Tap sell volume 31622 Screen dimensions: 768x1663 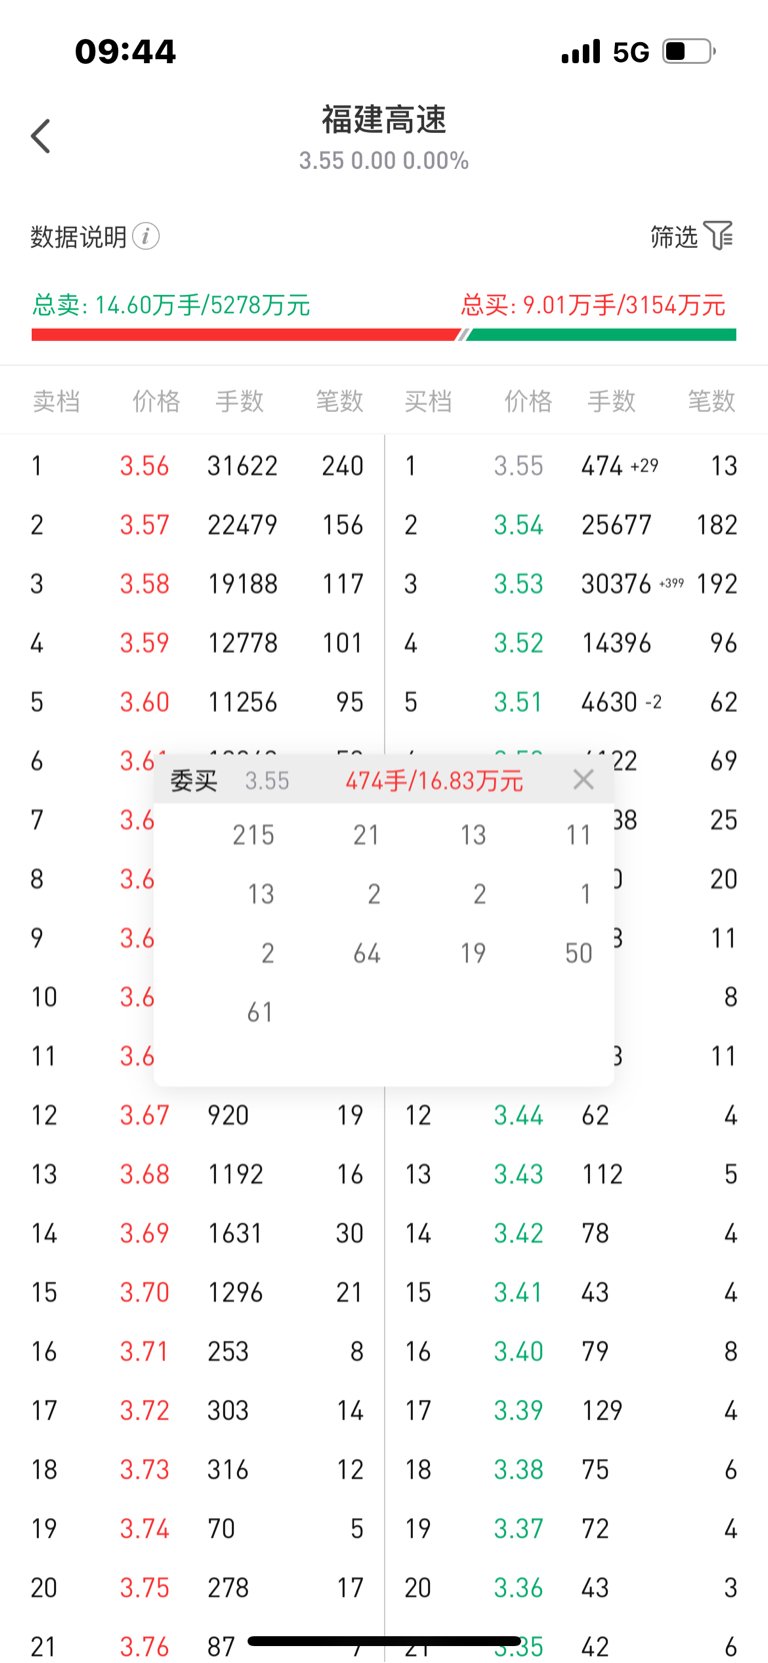pos(243,466)
